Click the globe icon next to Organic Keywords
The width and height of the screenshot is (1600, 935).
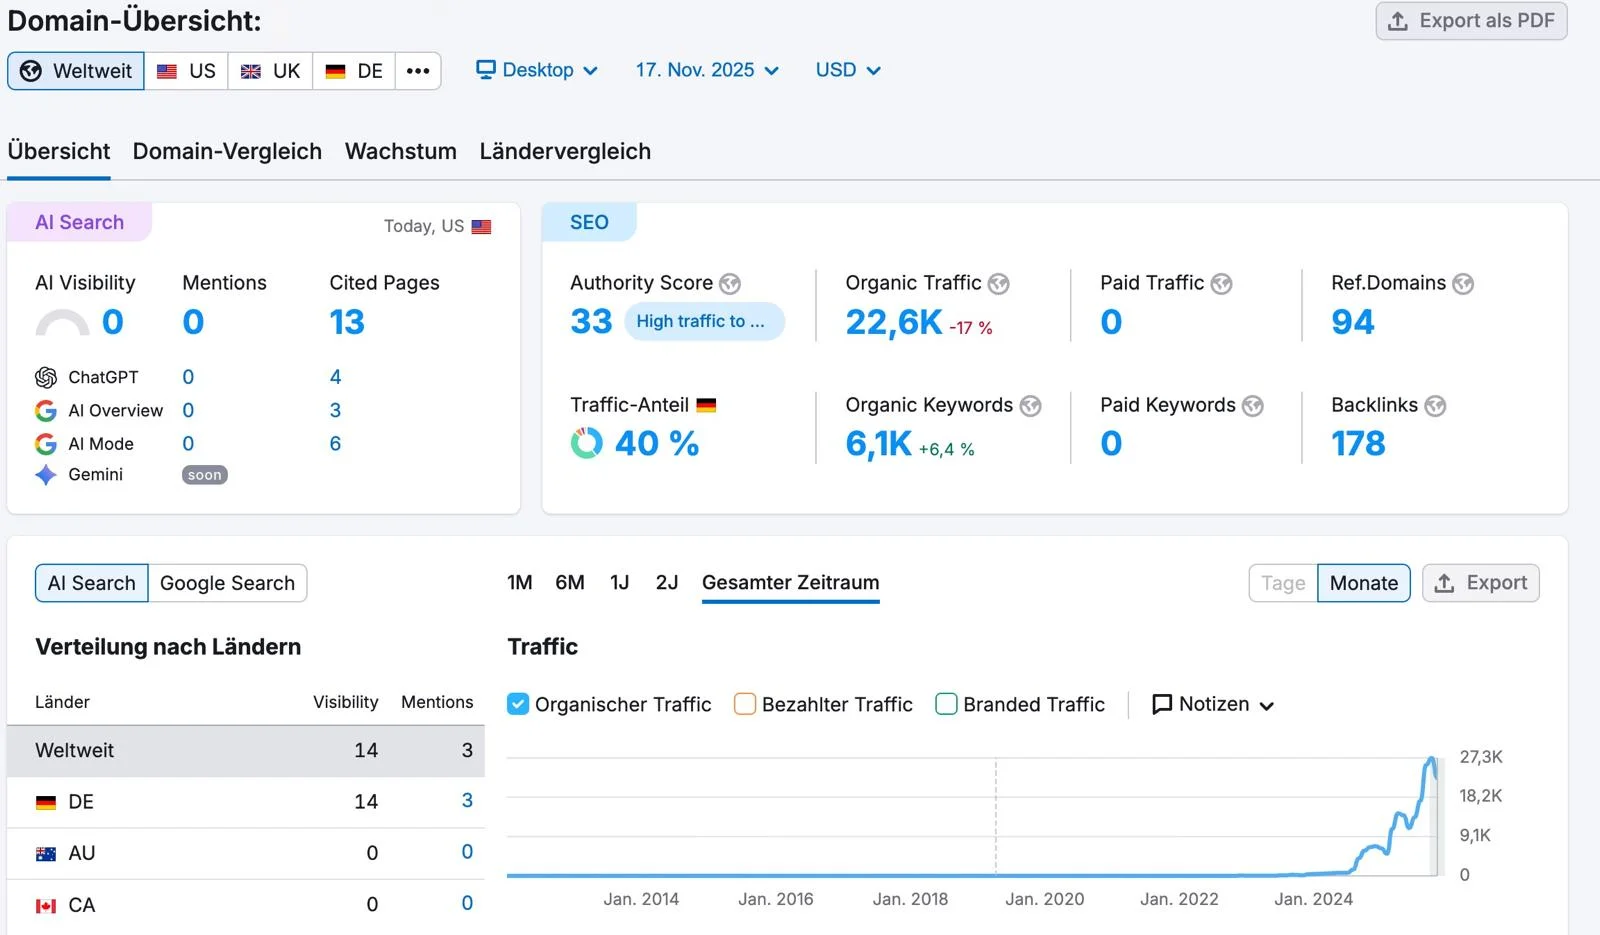[1030, 406]
